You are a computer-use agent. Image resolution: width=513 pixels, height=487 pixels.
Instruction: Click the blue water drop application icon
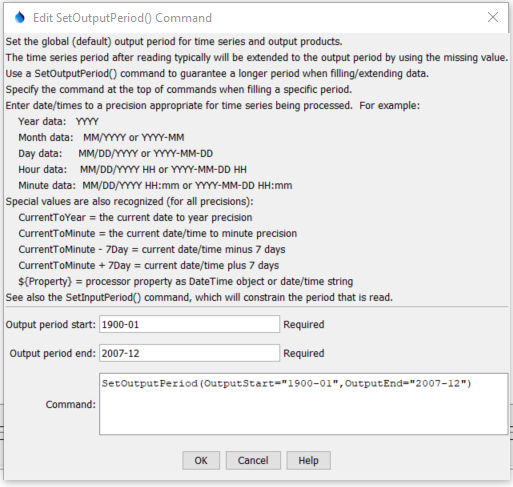[x=20, y=17]
